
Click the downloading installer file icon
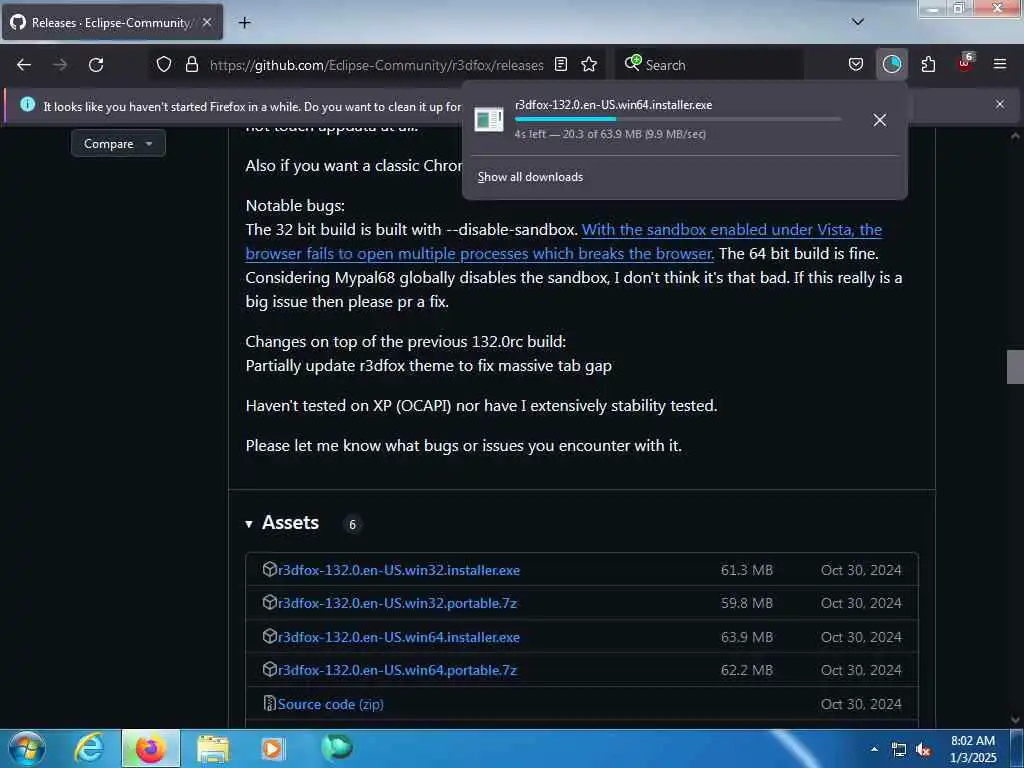coord(488,120)
